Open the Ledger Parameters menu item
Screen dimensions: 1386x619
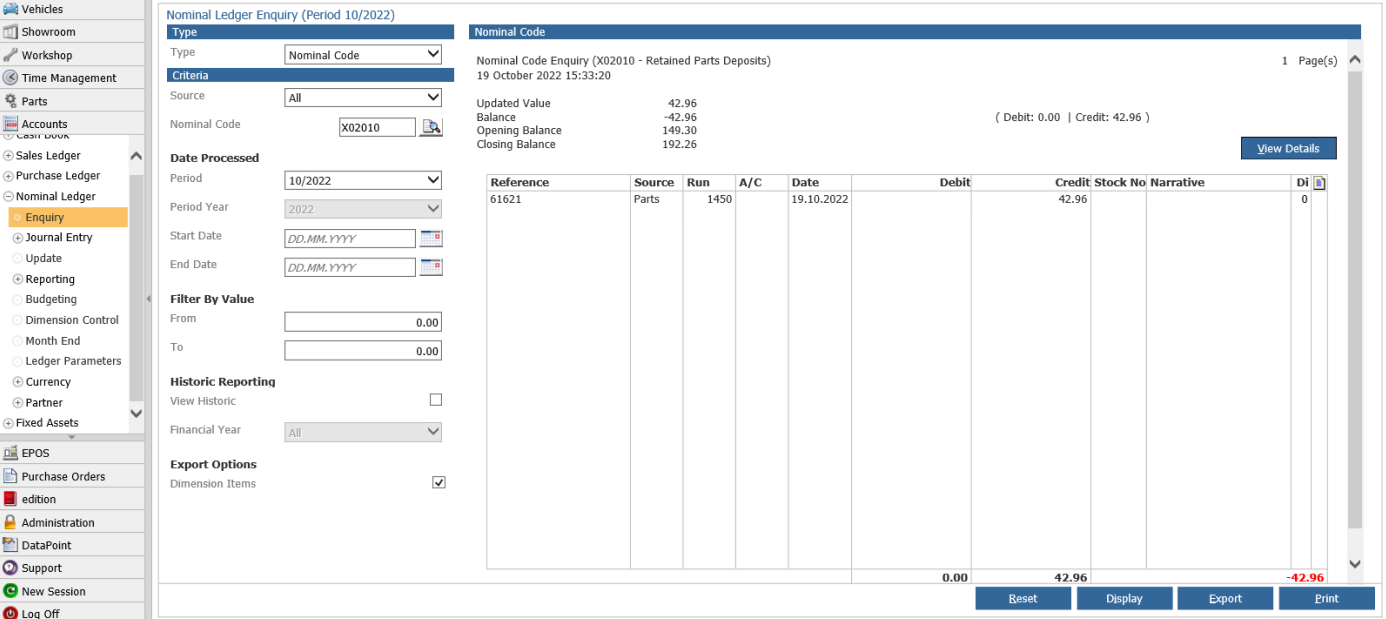[x=73, y=361]
